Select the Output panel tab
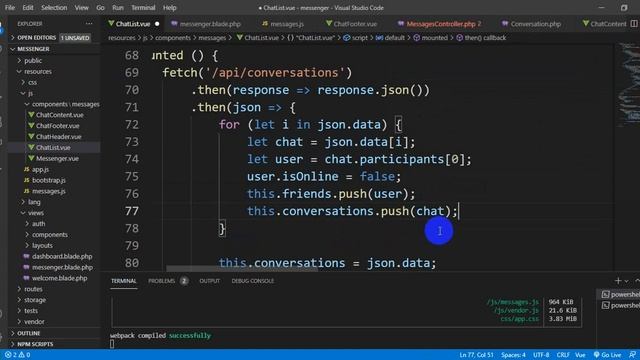 click(209, 281)
